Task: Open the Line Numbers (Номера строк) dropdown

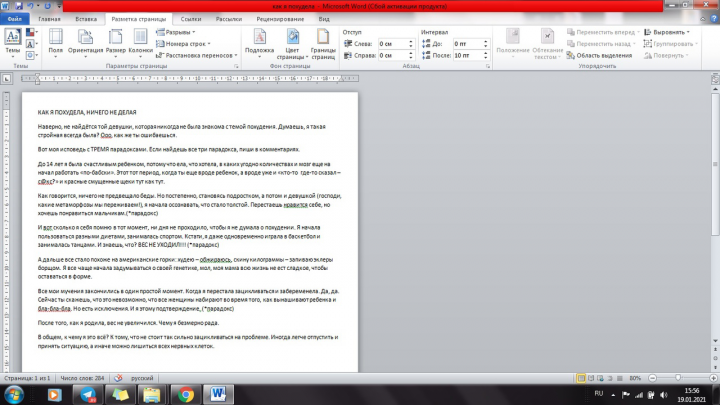Action: (x=183, y=44)
